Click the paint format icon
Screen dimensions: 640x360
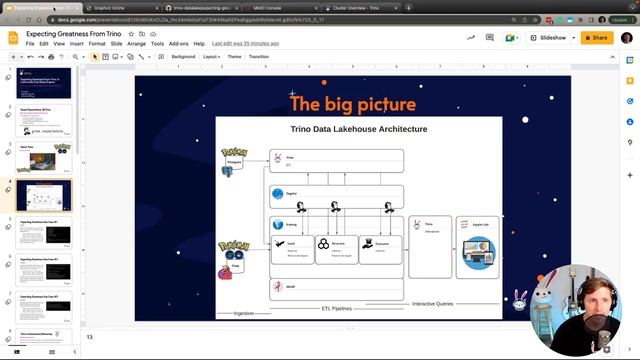(62, 57)
